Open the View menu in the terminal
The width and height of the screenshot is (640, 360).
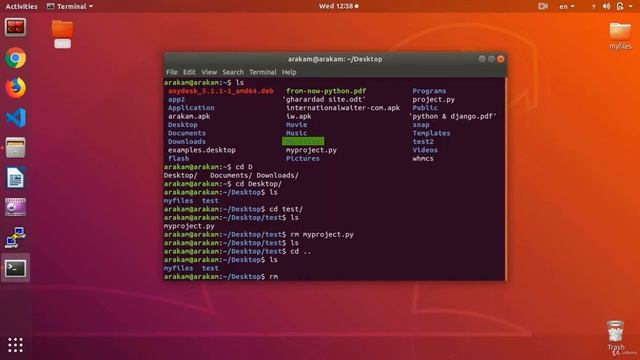click(209, 72)
